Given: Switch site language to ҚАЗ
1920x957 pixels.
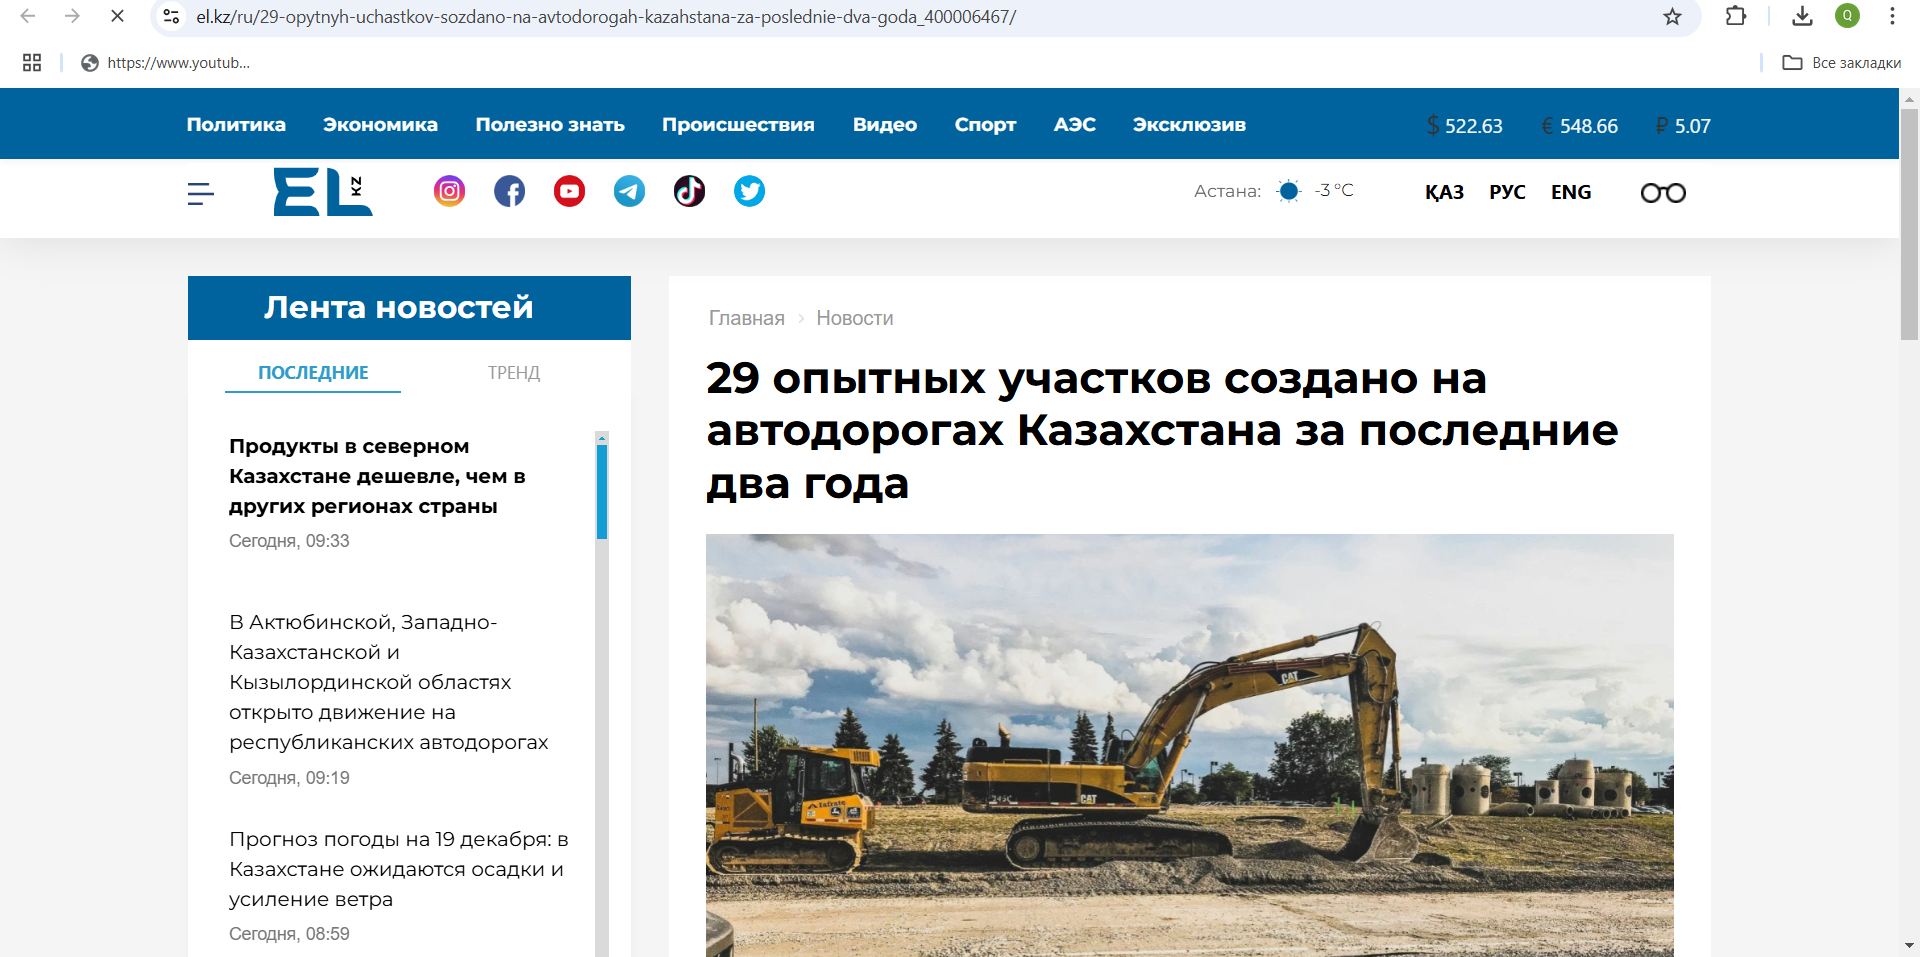Looking at the screenshot, I should [x=1444, y=192].
